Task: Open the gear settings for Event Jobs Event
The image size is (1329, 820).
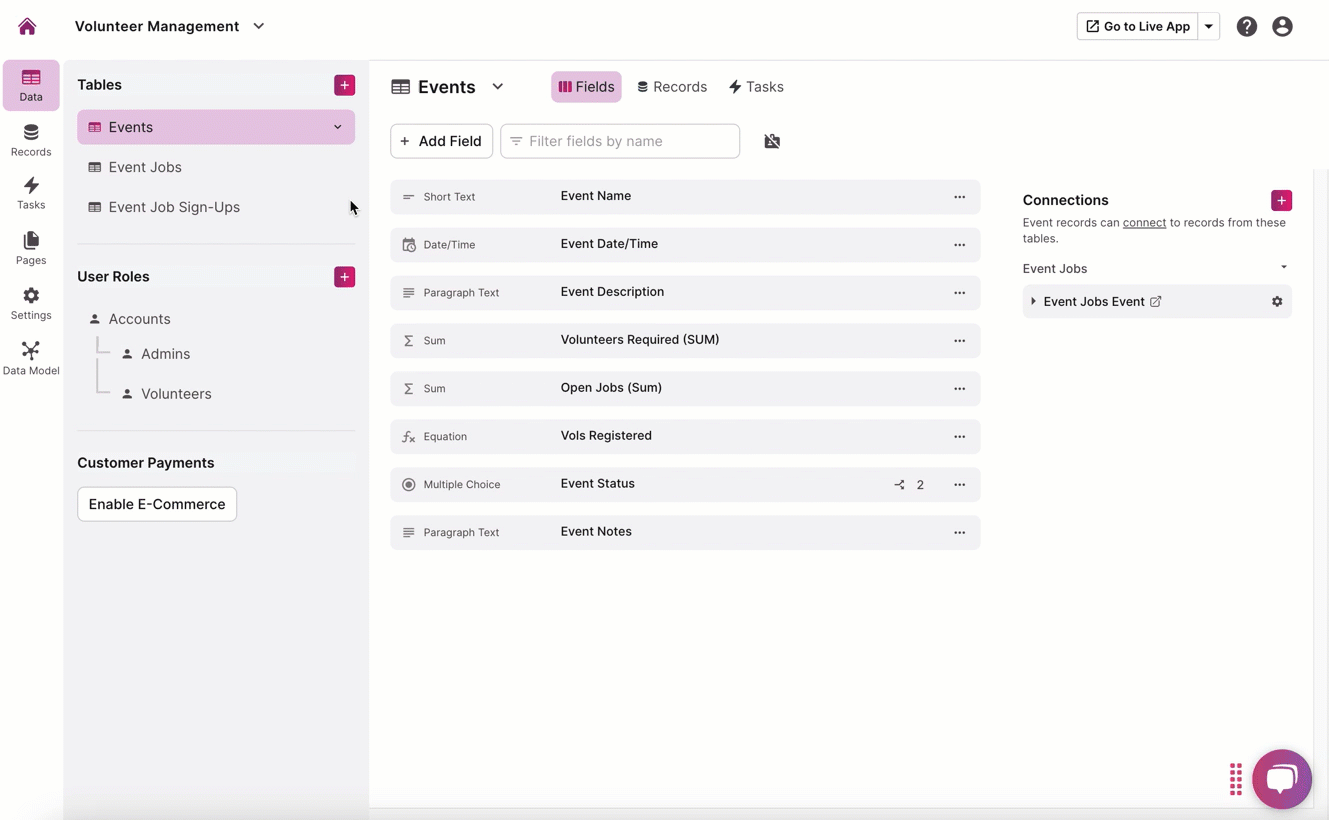Action: click(1277, 302)
